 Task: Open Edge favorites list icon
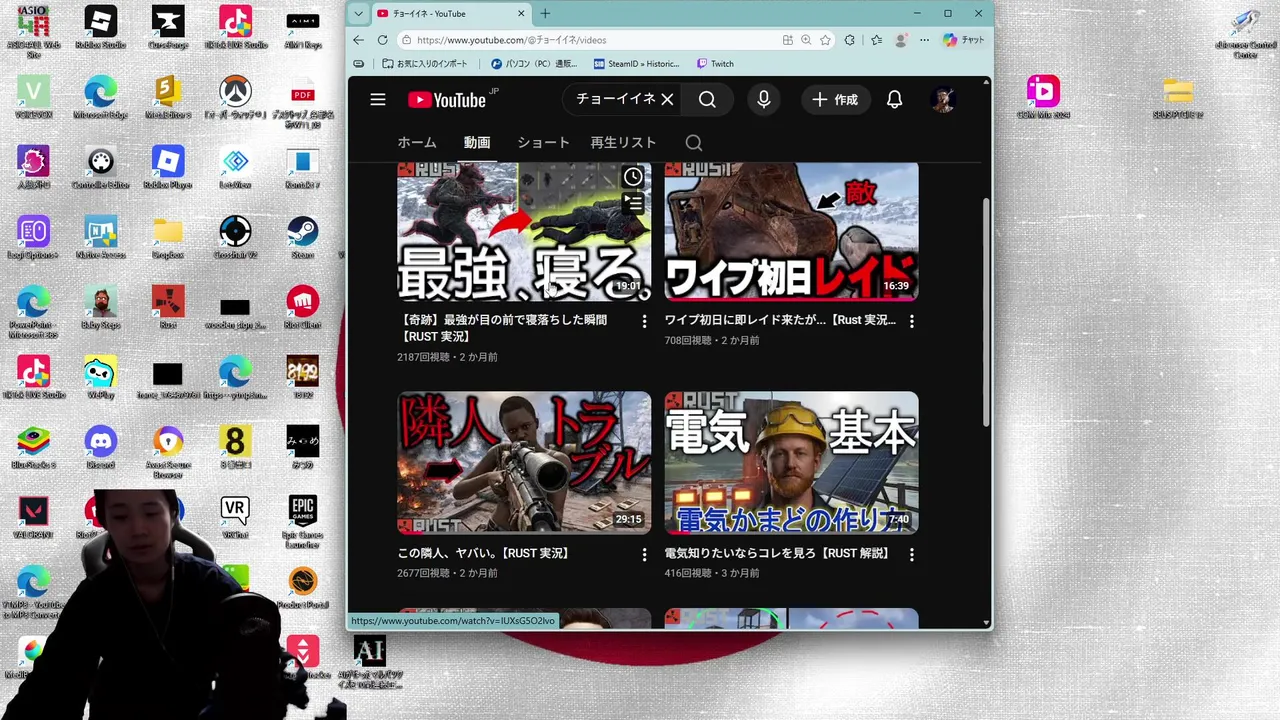click(876, 40)
